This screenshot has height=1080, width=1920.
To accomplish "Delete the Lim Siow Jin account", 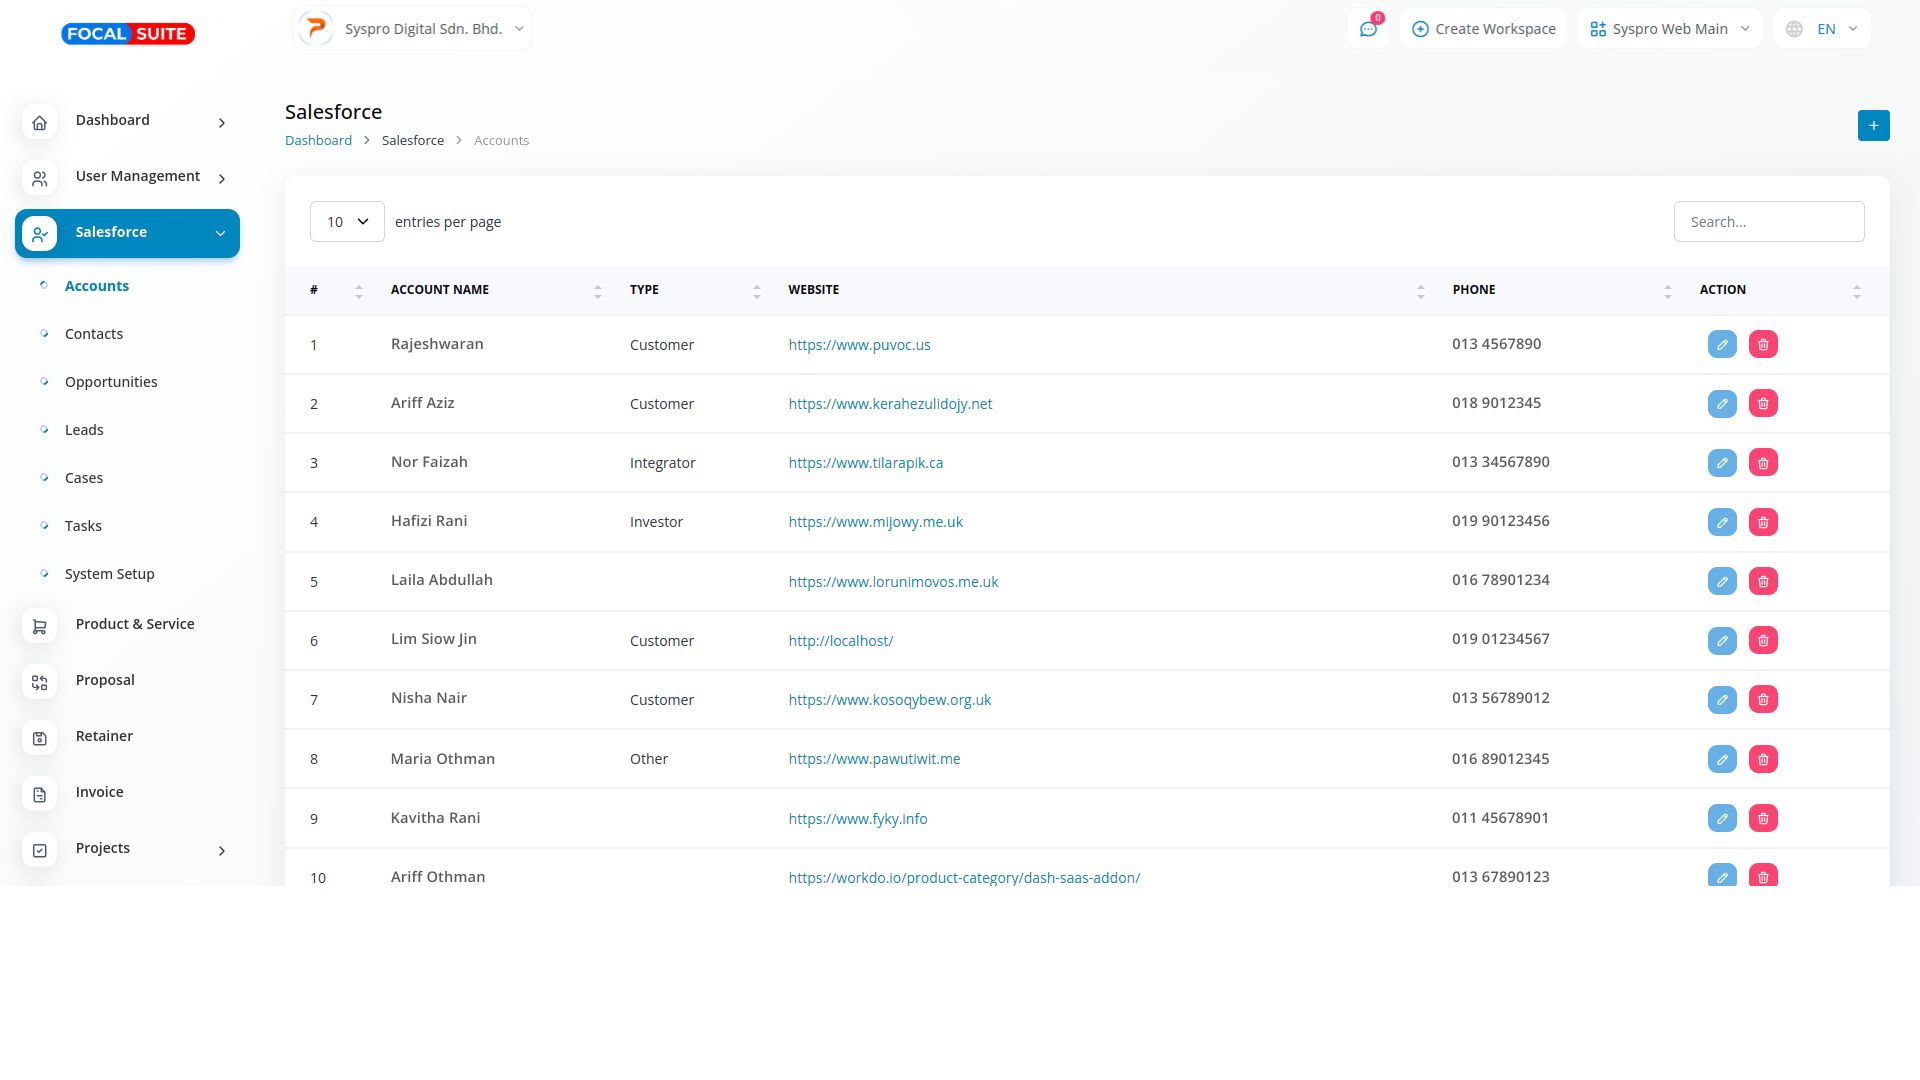I will click(x=1763, y=640).
